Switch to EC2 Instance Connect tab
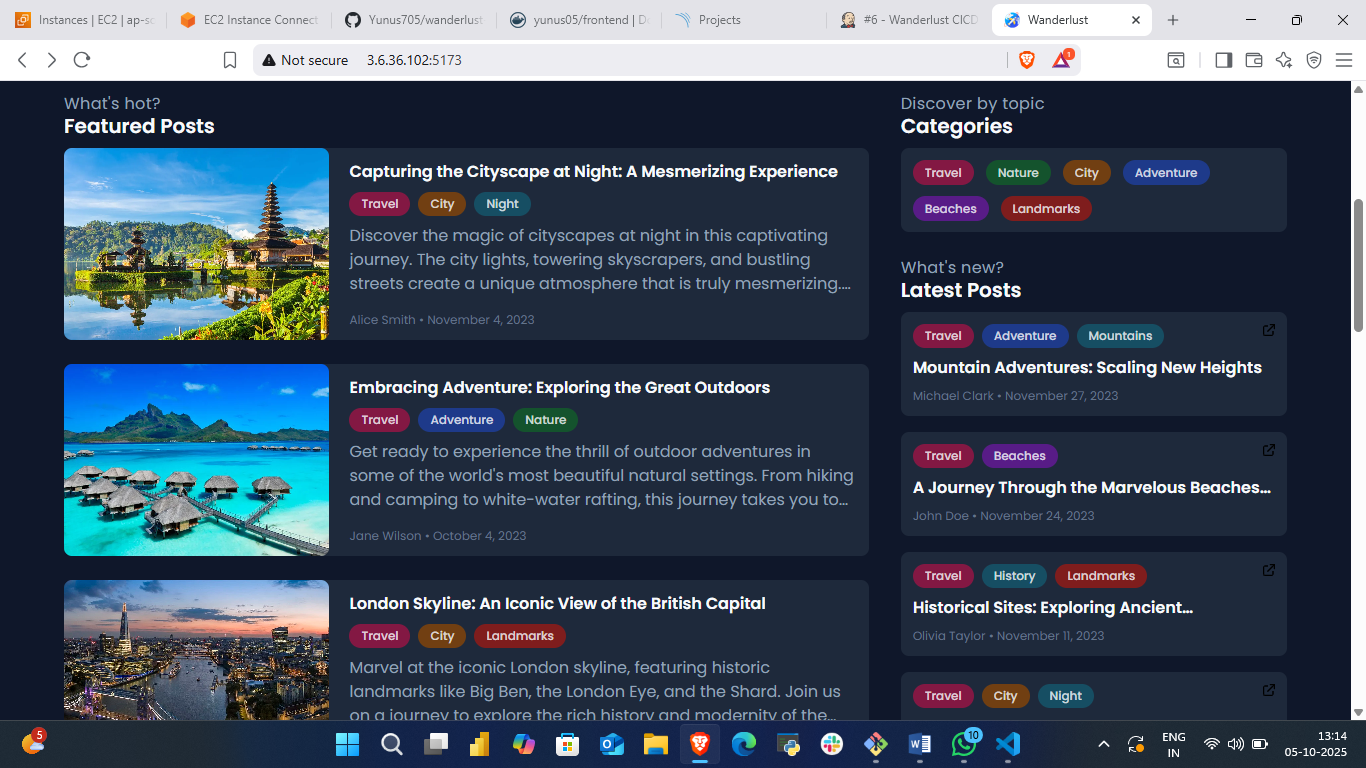Screen dimensions: 1366x768 click(x=250, y=20)
